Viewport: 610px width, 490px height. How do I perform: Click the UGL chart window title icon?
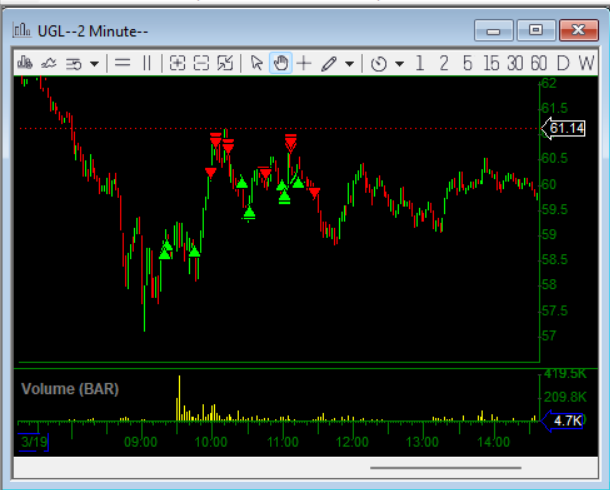pyautogui.click(x=22, y=30)
